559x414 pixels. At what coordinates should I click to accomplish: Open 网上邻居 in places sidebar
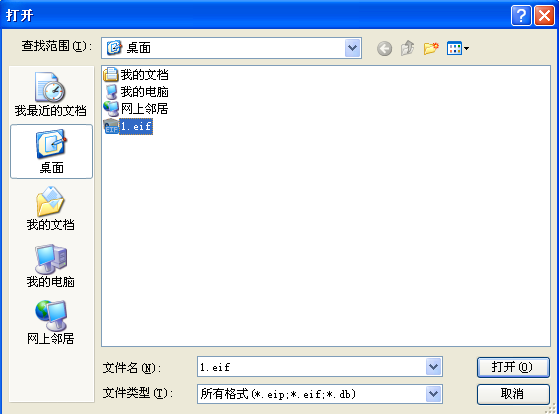pyautogui.click(x=51, y=323)
